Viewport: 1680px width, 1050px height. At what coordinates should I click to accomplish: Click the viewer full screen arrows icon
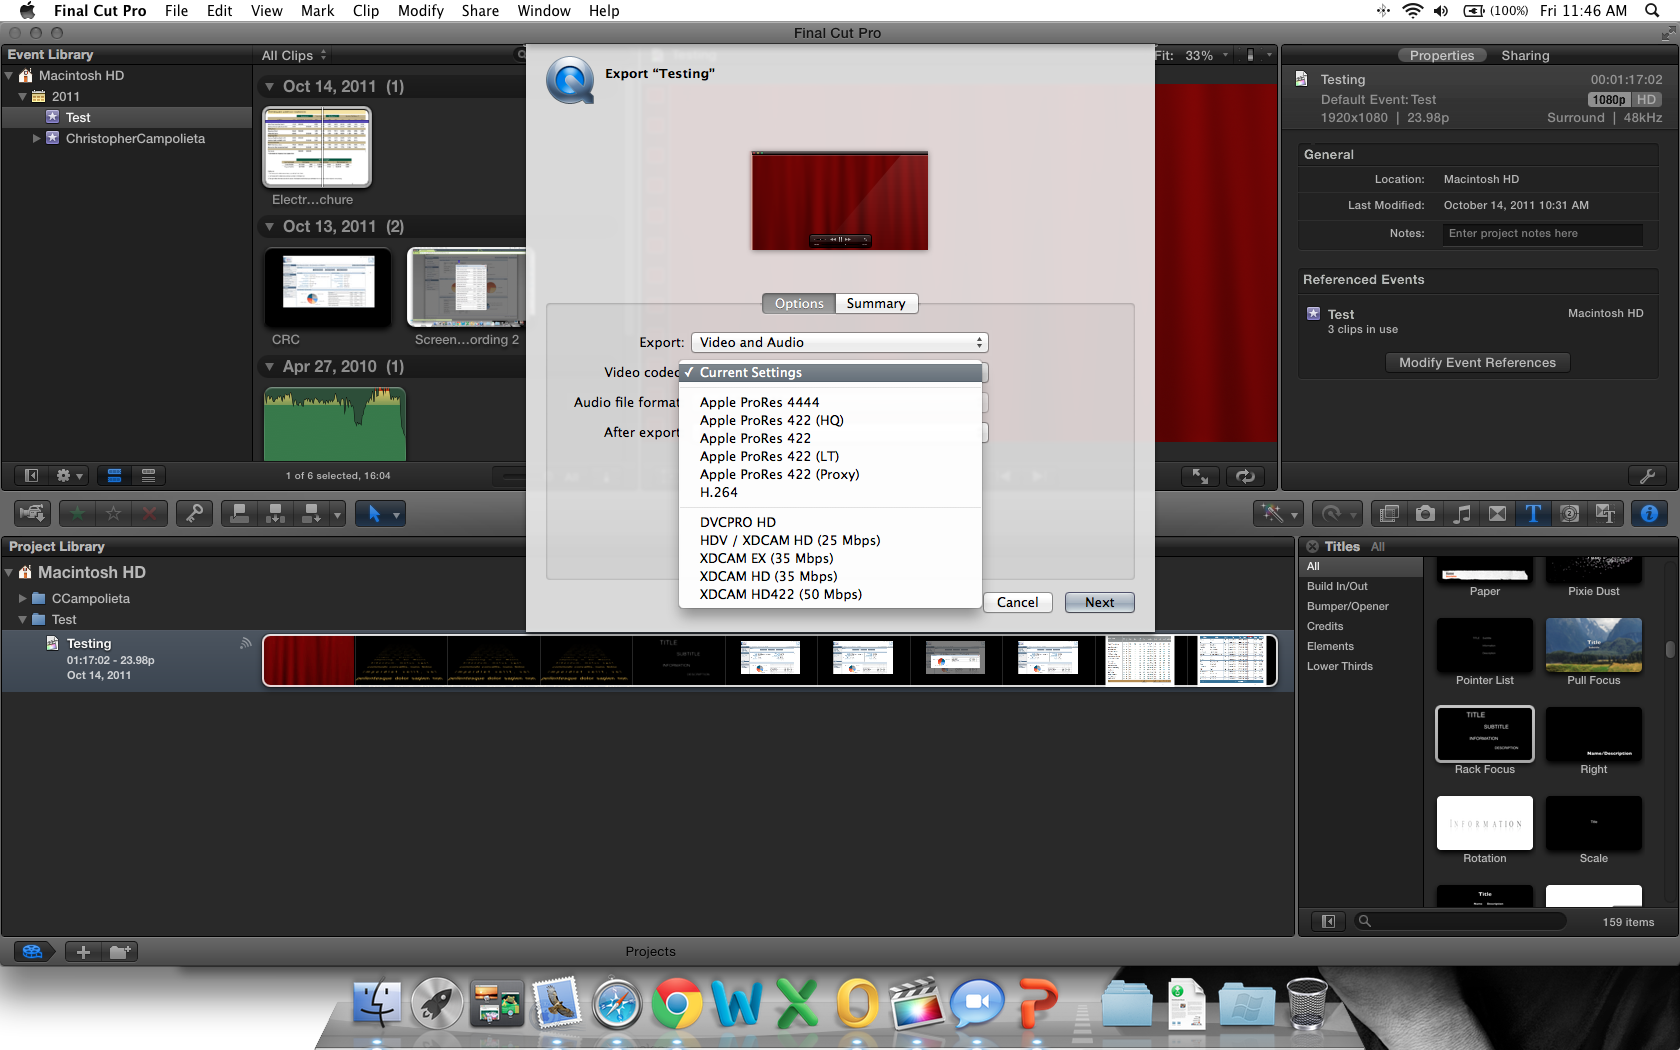click(1200, 477)
